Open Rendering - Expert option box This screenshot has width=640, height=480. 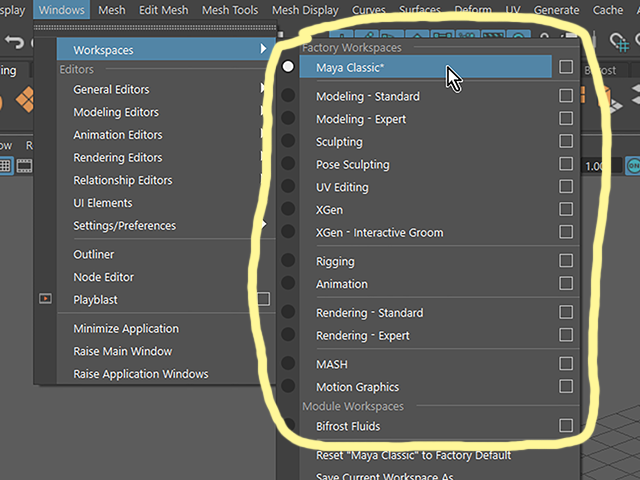click(x=566, y=335)
